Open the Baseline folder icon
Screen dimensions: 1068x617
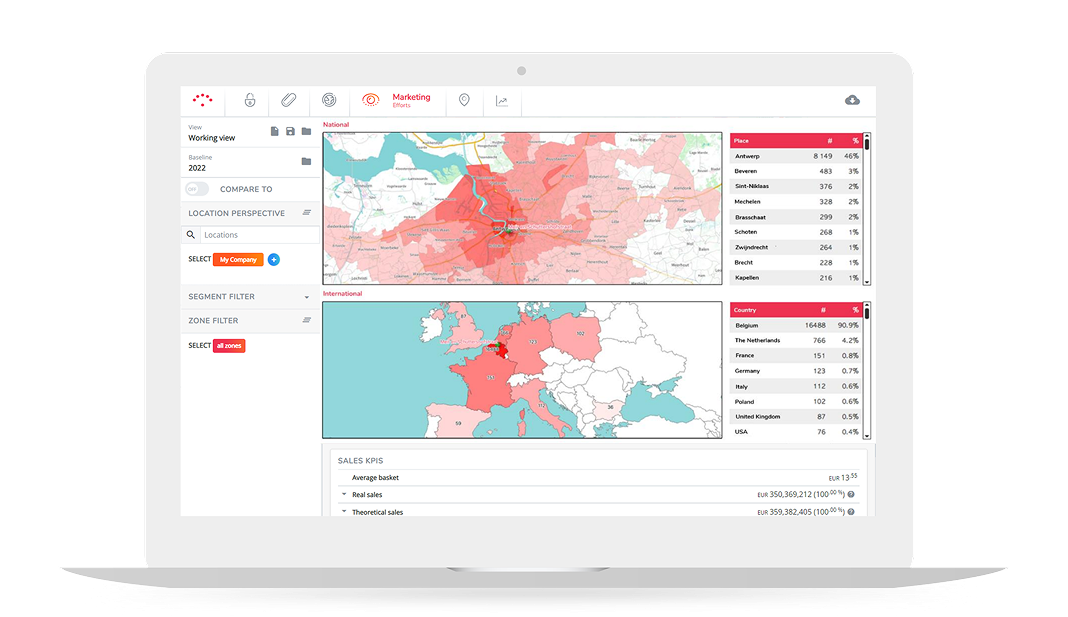(306, 162)
